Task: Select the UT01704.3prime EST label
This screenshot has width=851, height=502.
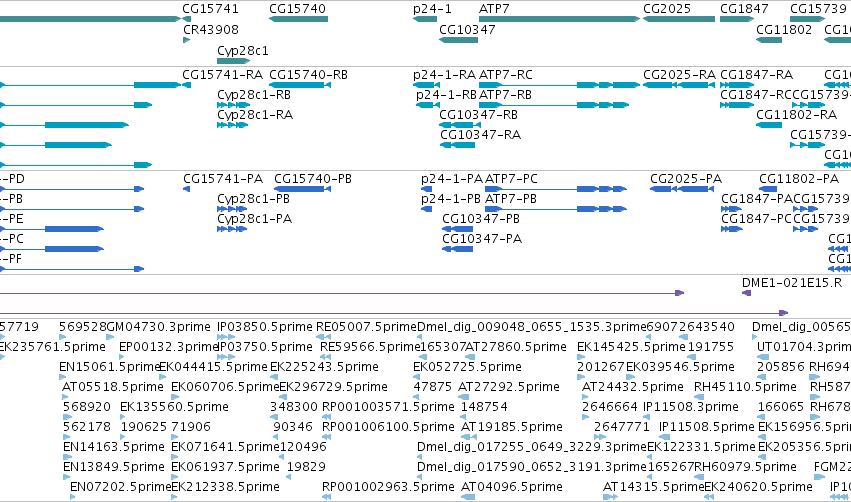Action: [x=804, y=347]
